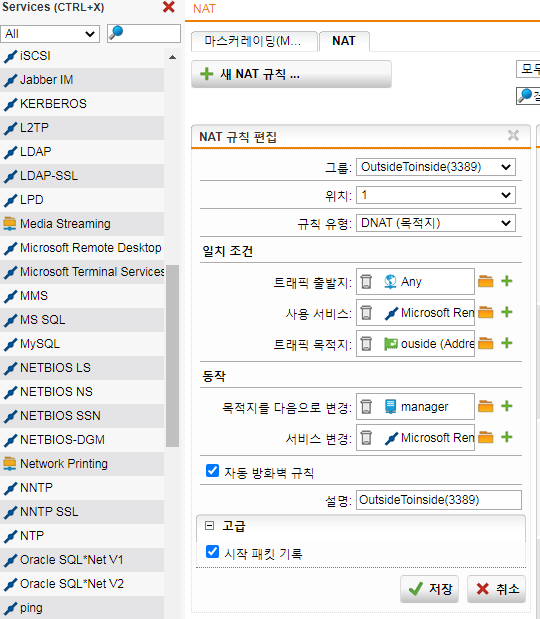This screenshot has width=540, height=619.
Task: Click green plus next to 사용 서비스 field
Action: click(x=507, y=312)
